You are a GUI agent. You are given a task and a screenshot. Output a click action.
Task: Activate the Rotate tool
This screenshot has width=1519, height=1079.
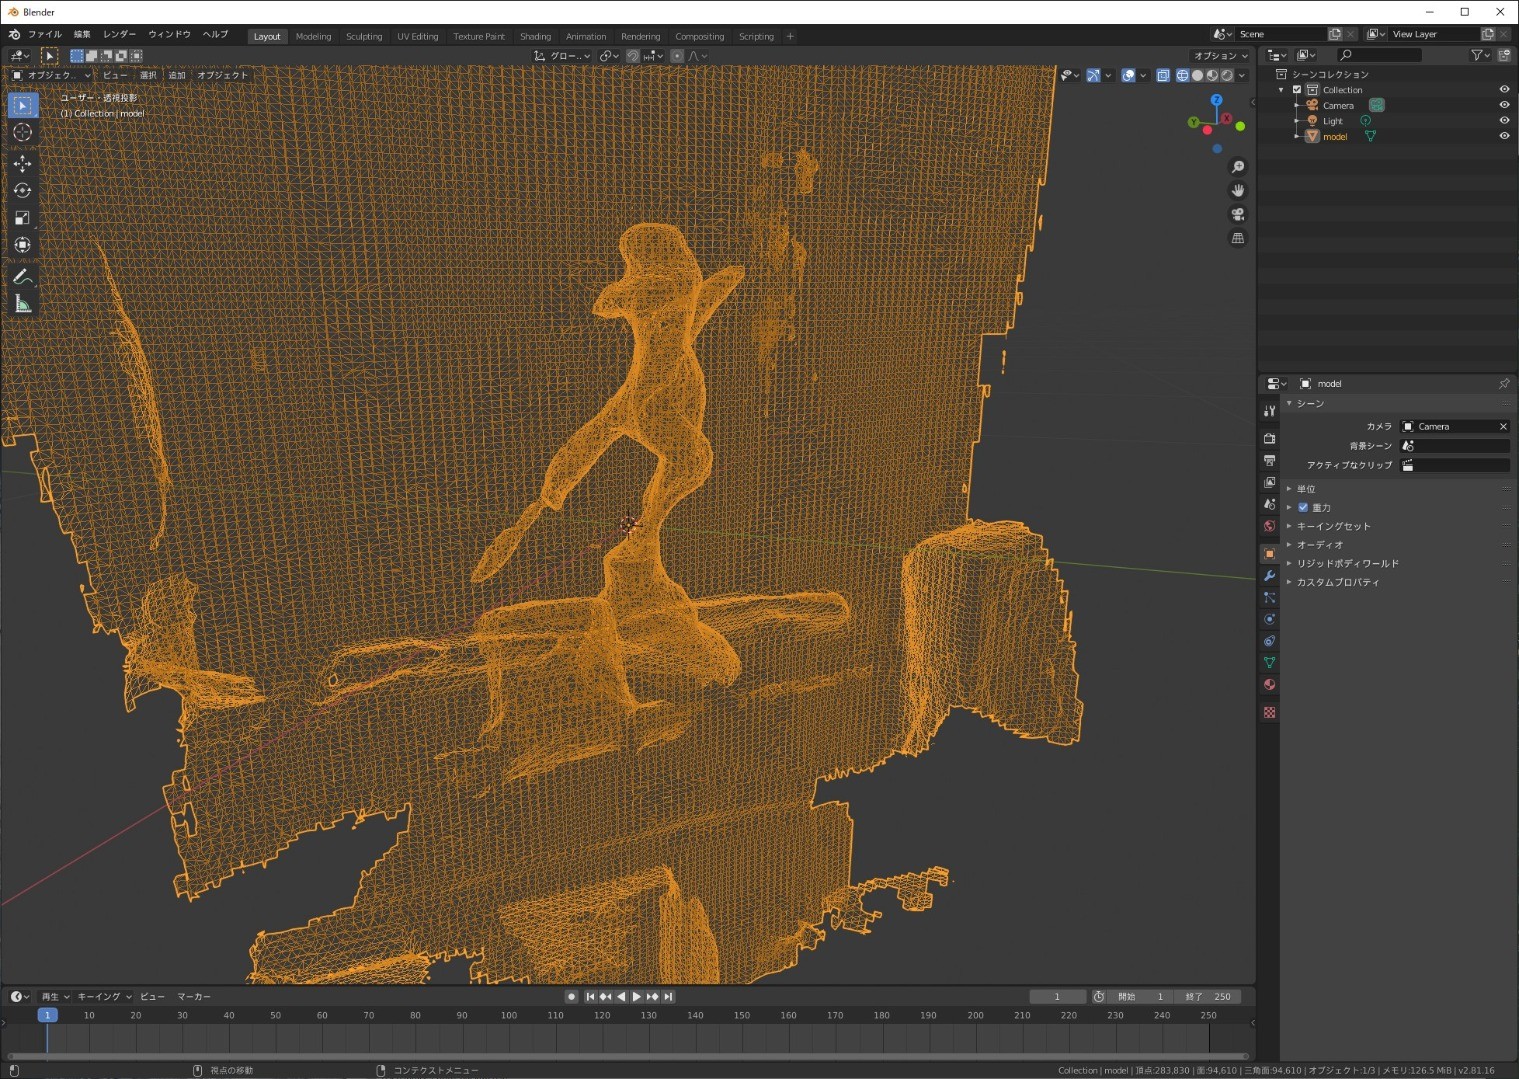pos(22,190)
